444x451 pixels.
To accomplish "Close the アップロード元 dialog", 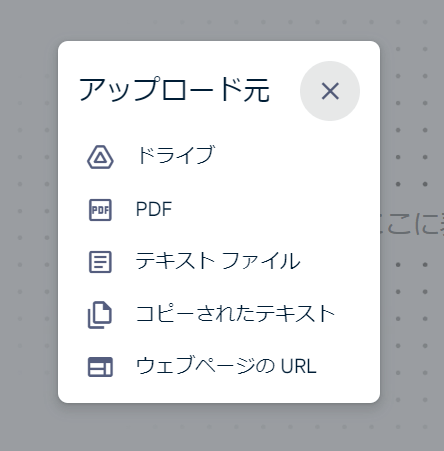I will click(x=330, y=91).
